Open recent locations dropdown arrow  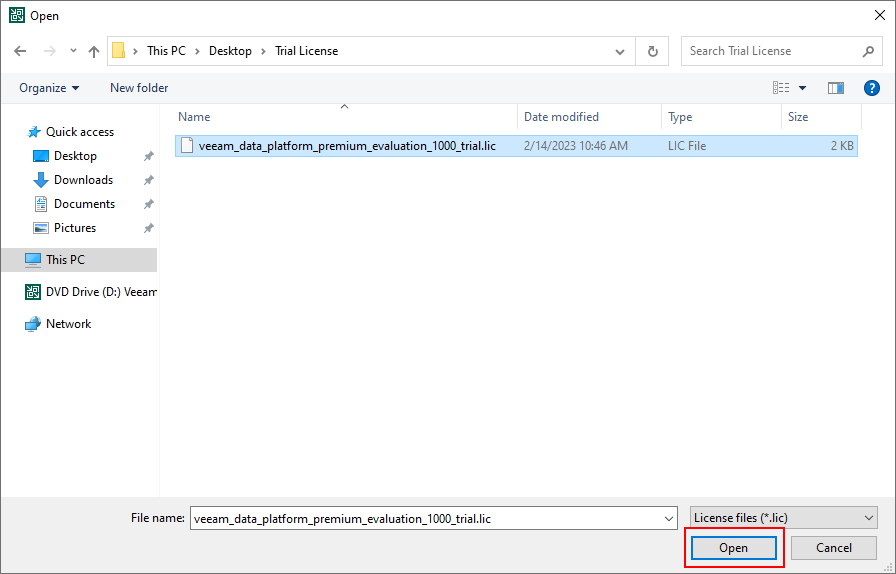[73, 51]
